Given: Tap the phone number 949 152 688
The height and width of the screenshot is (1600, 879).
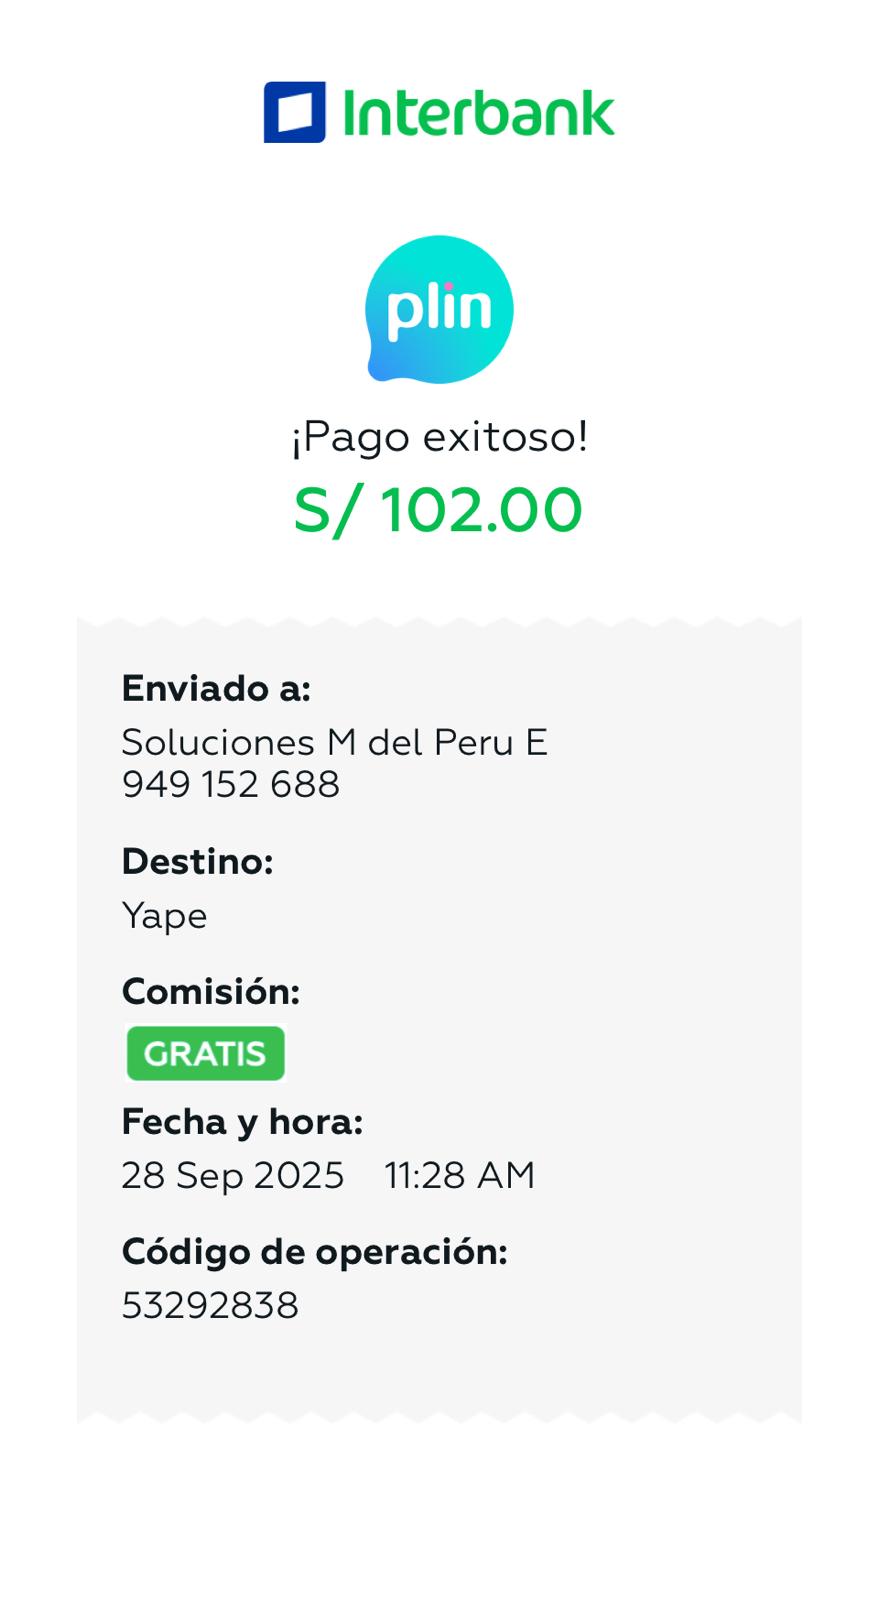Looking at the screenshot, I should (x=231, y=785).
